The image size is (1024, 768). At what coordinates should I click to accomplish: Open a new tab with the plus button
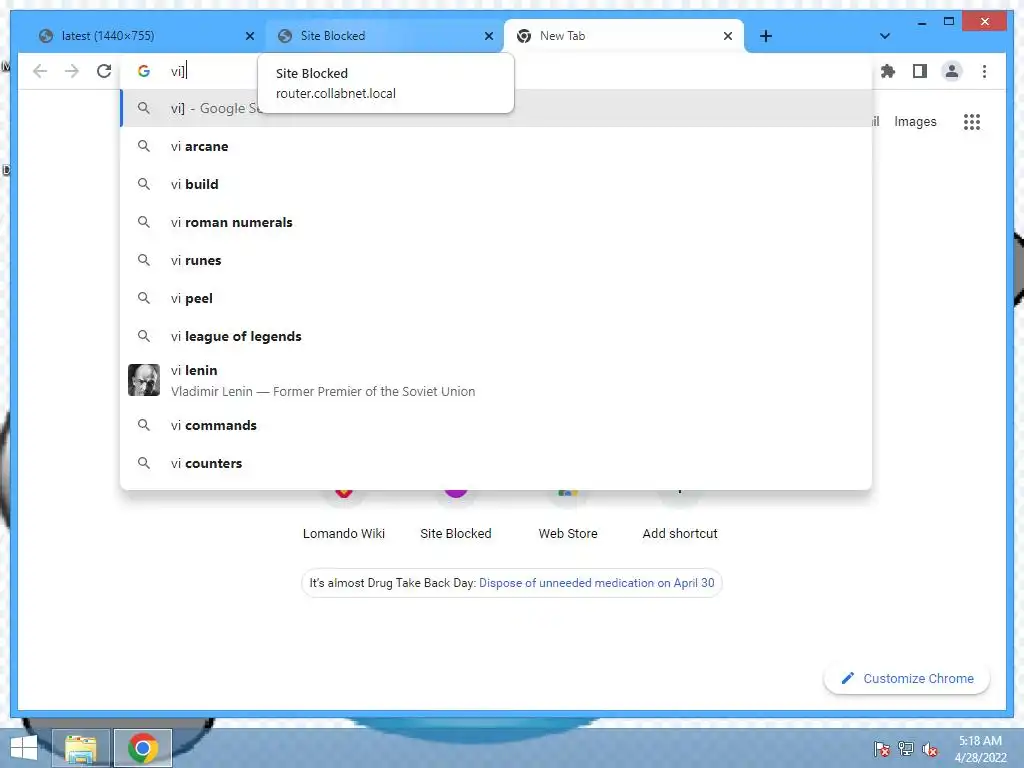[x=766, y=36]
